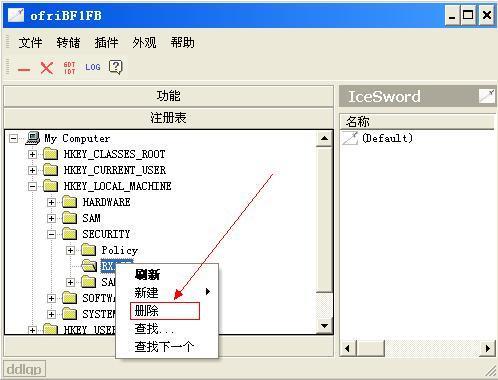498x380 pixels.
Task: Expand the HARDWARE node
Action: [51, 202]
